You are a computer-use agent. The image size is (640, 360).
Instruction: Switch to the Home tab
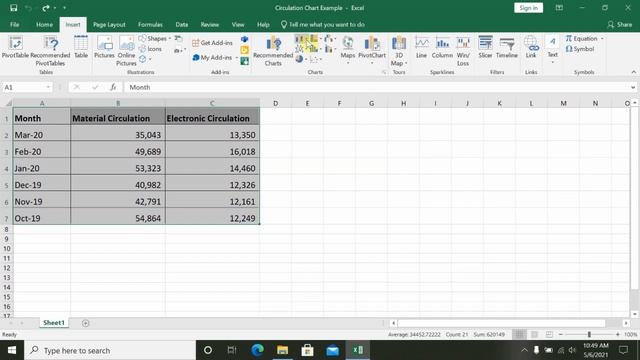point(44,24)
